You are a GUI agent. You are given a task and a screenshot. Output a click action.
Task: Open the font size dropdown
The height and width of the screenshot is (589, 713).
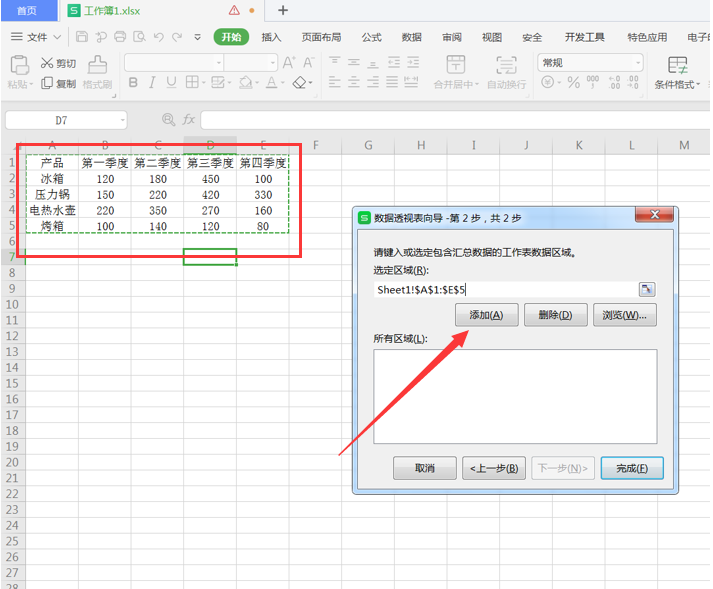[x=273, y=63]
